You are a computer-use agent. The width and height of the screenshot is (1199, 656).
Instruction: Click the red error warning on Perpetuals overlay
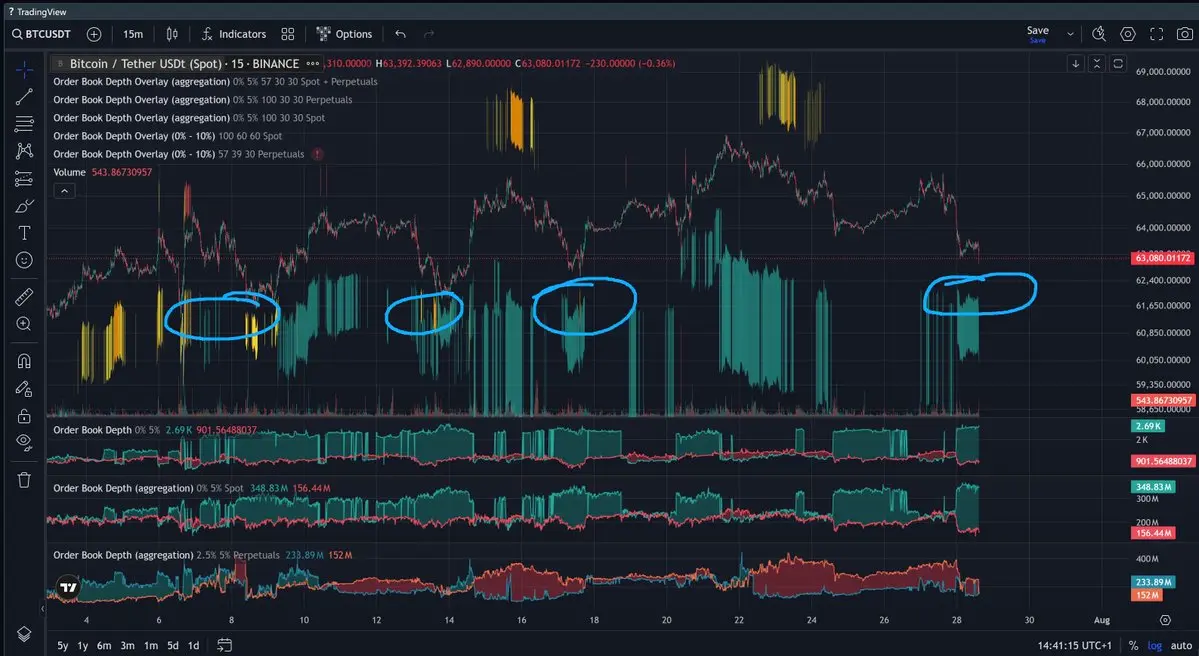317,154
